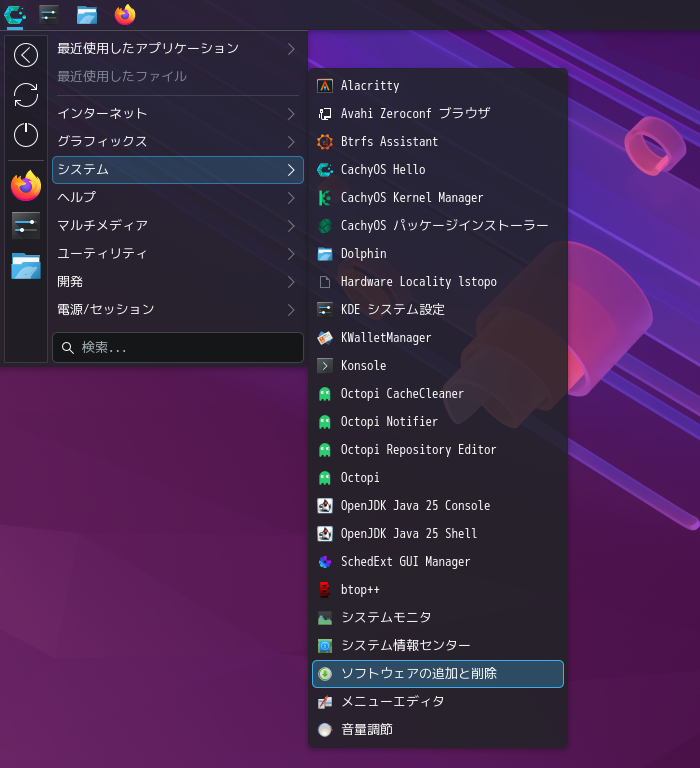Expand the ユーティリティ submenu arrow

point(291,254)
